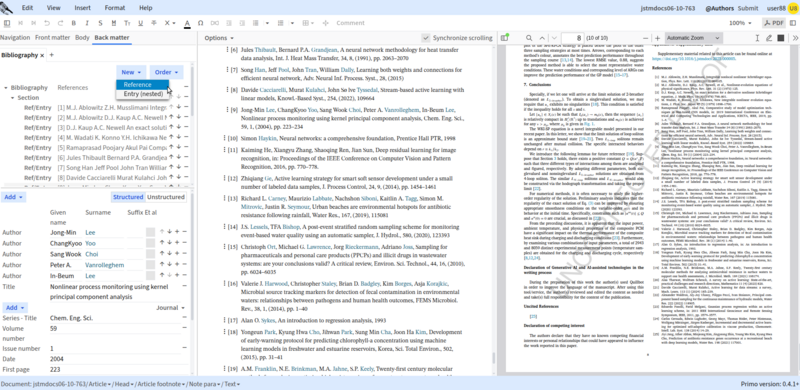The height and width of the screenshot is (390, 800).
Task: Select the PDF highlight color square
Action: (x=781, y=38)
